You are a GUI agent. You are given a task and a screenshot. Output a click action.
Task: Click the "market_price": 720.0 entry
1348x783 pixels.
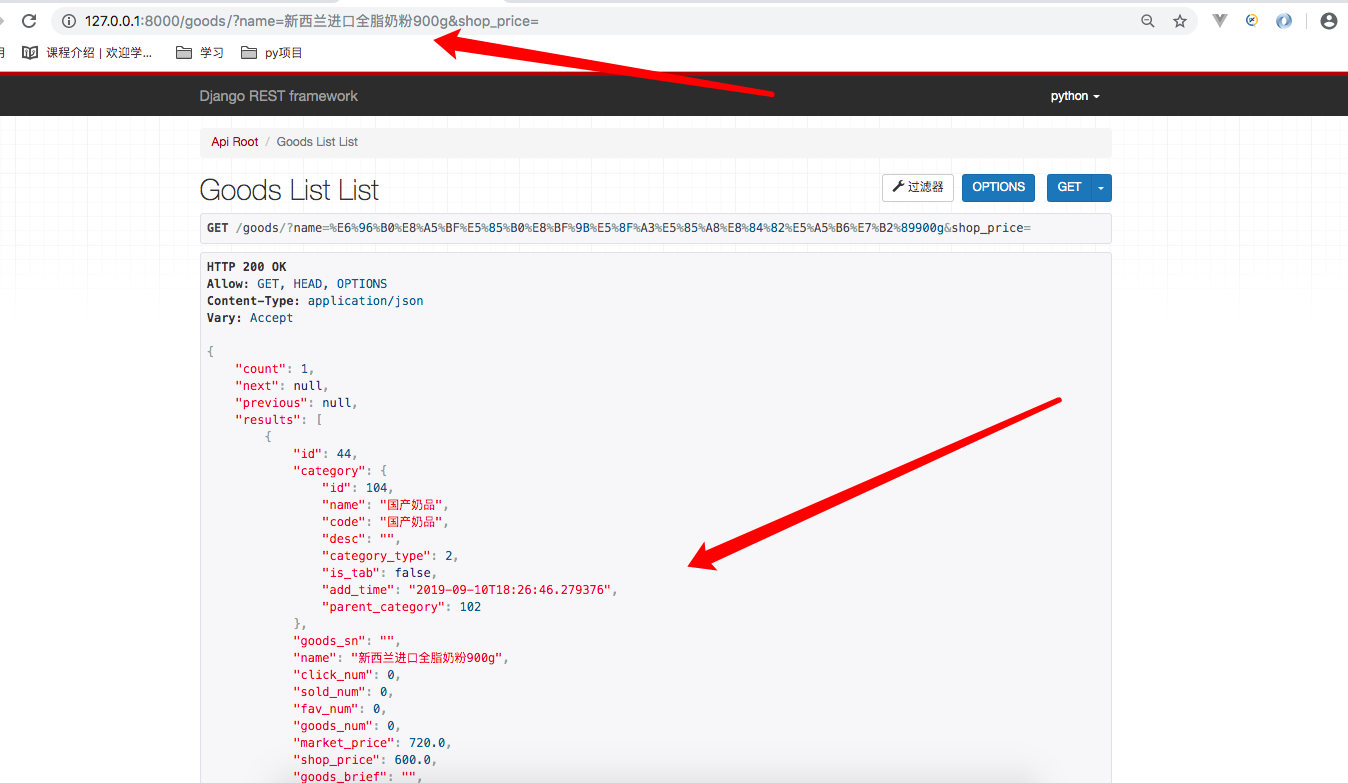(372, 743)
